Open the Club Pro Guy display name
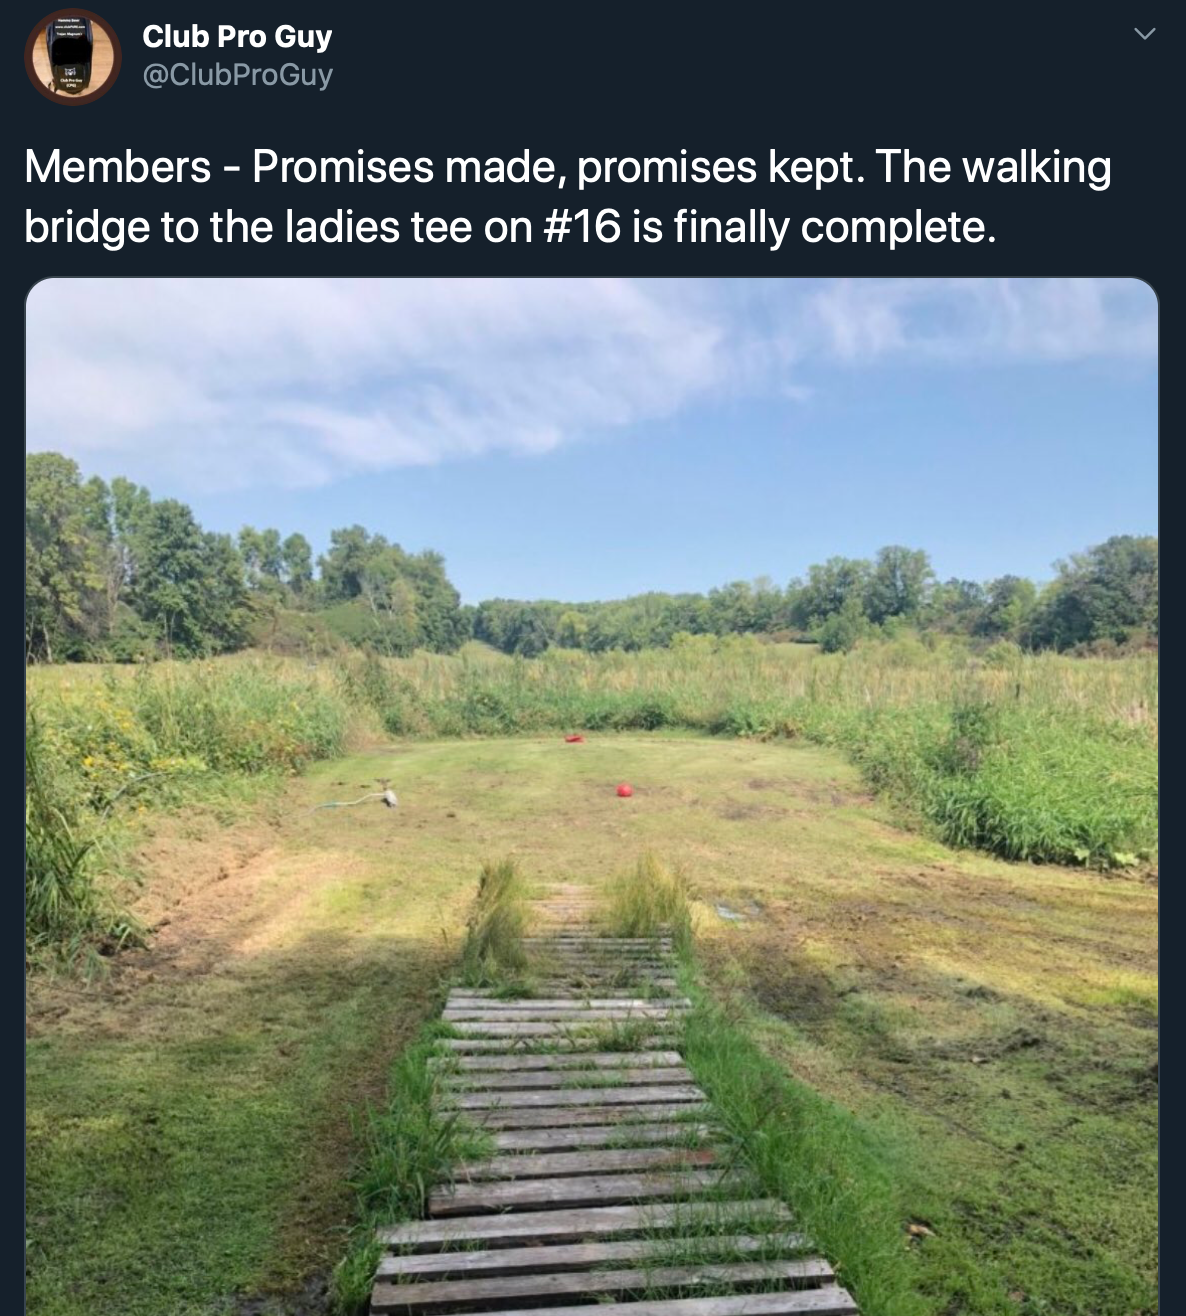The image size is (1186, 1316). (x=237, y=36)
